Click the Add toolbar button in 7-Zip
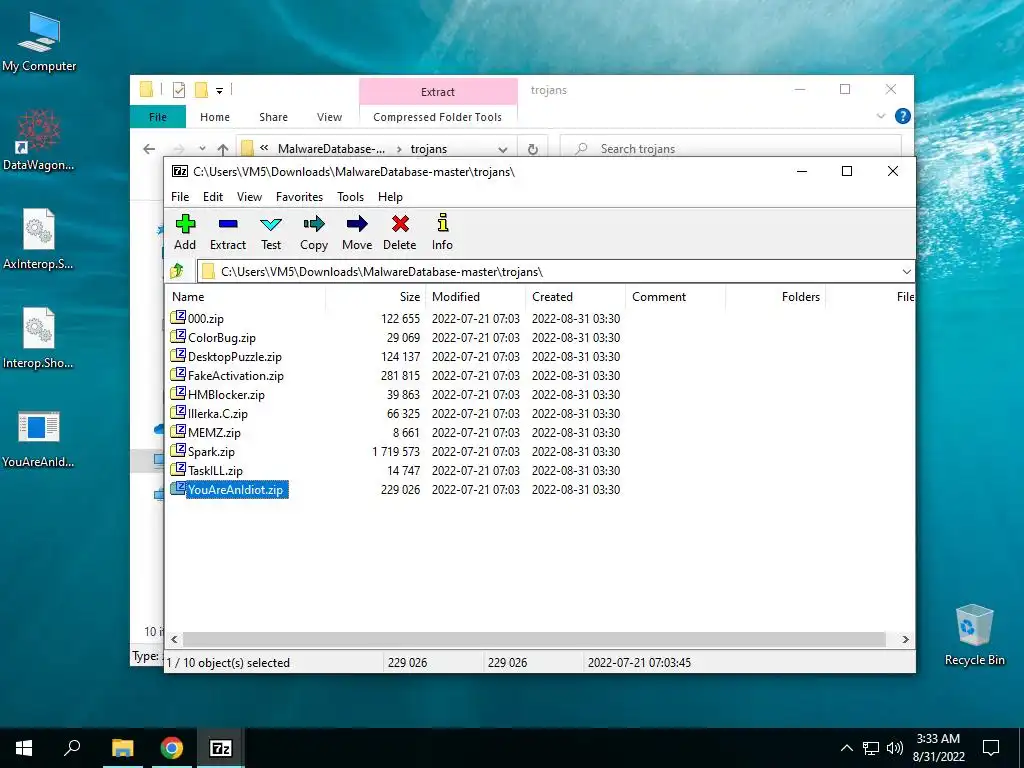Screen dimensions: 1024x768 185,232
